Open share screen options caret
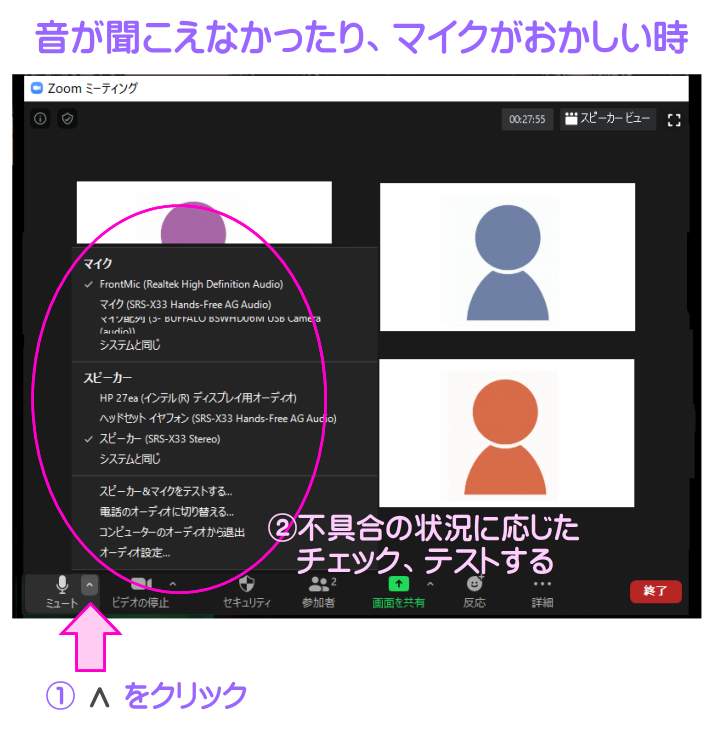The width and height of the screenshot is (713, 734). (x=430, y=584)
